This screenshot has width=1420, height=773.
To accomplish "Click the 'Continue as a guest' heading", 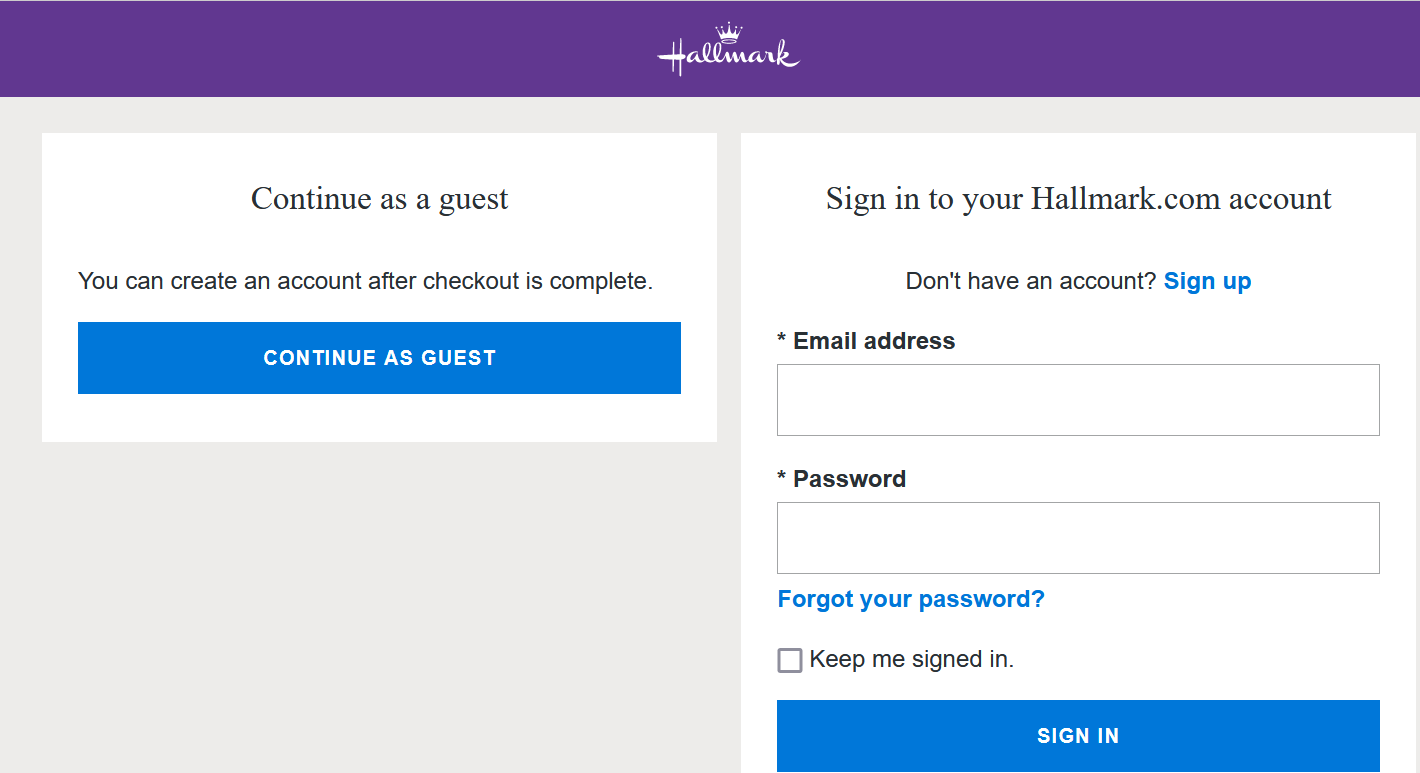I will point(379,199).
